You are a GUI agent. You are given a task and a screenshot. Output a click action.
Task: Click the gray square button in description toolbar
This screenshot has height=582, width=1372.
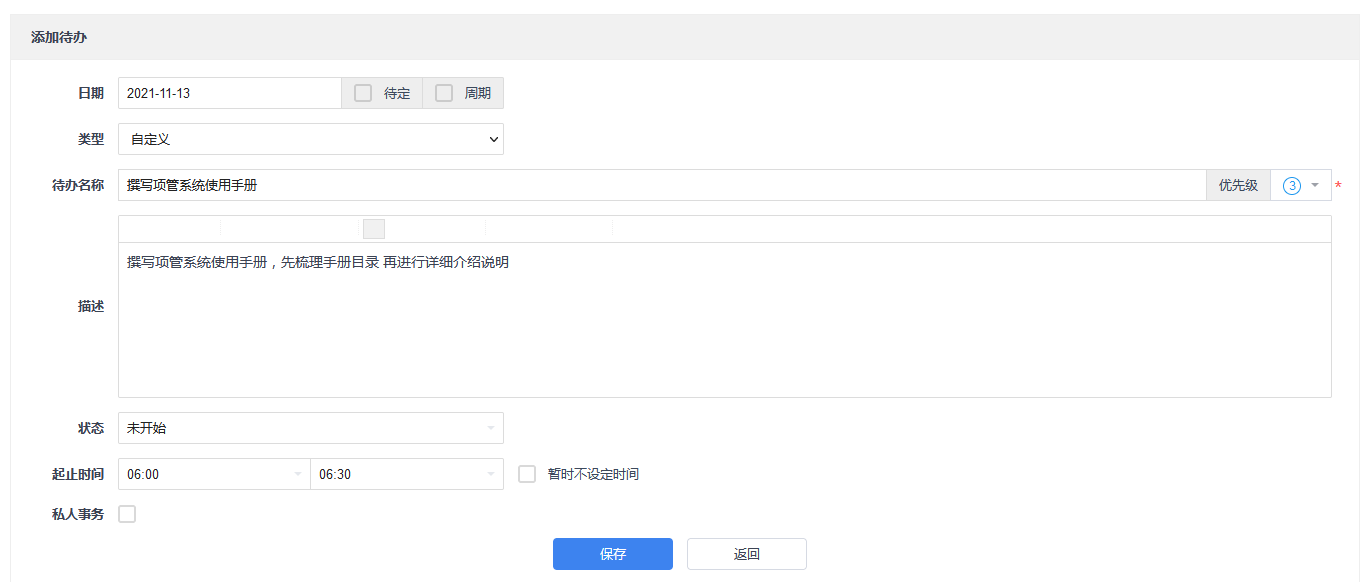(374, 229)
